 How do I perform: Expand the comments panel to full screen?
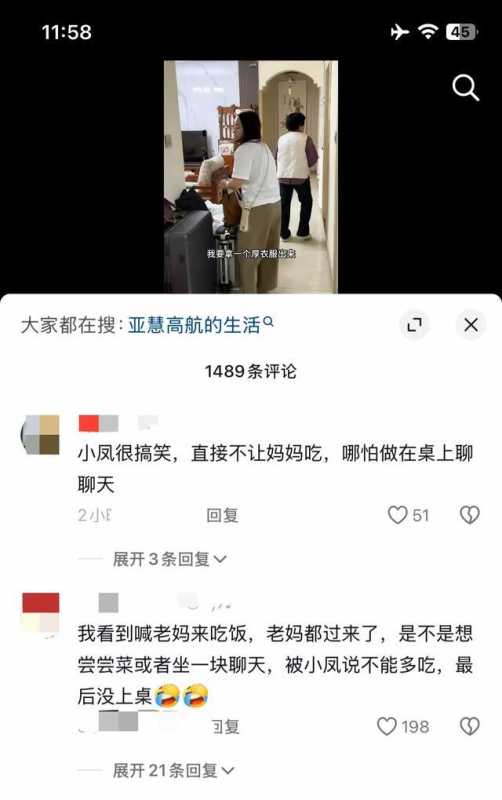click(x=414, y=324)
